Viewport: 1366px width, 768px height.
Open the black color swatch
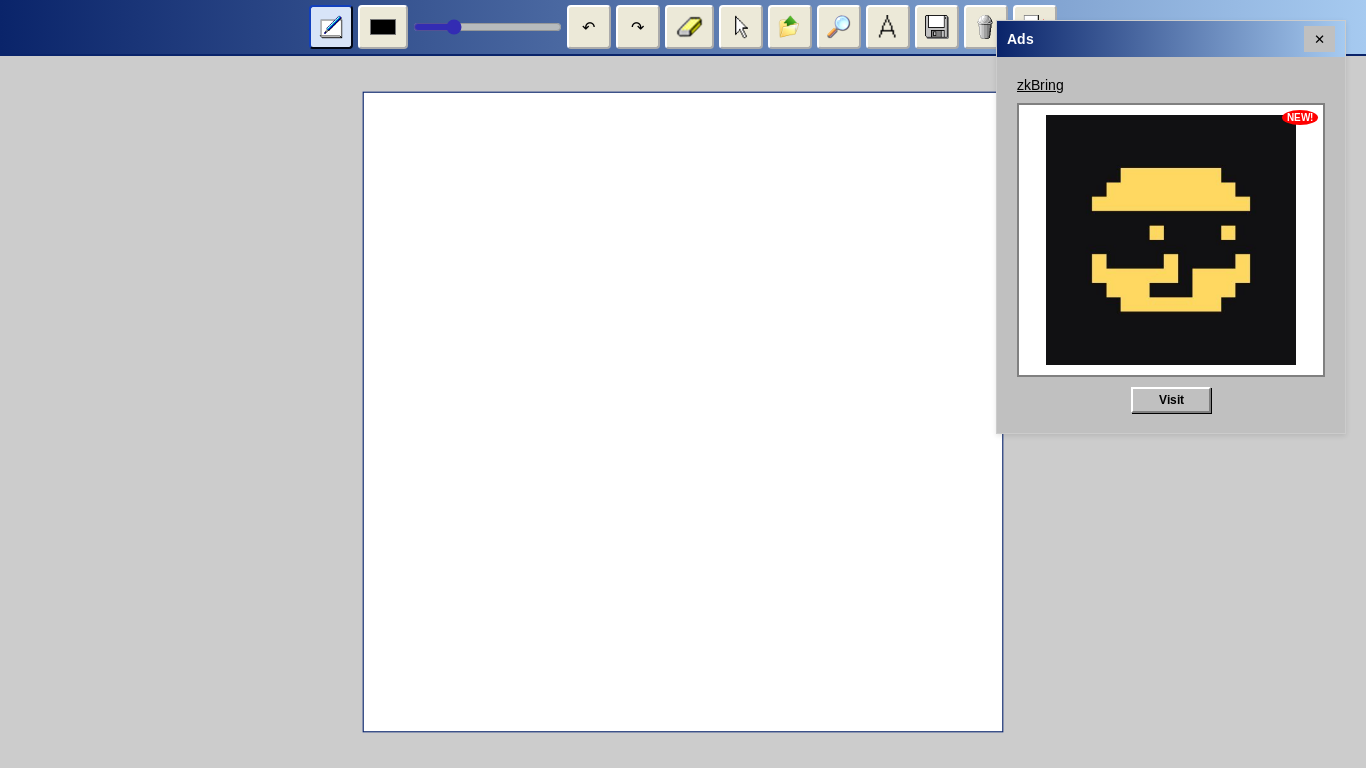pyautogui.click(x=383, y=27)
